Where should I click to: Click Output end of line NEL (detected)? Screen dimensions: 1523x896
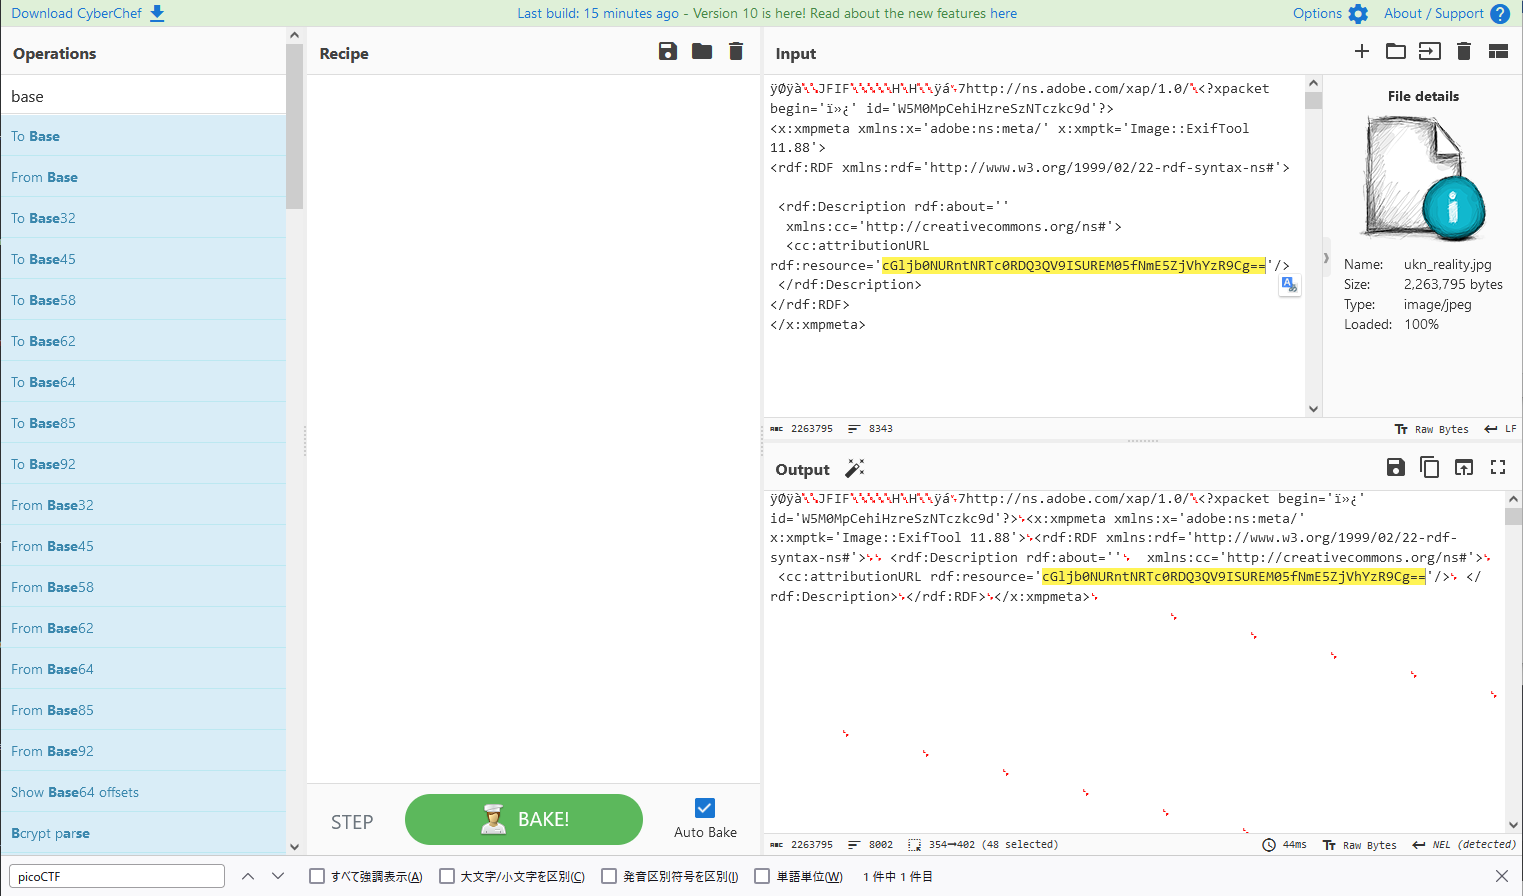tap(1464, 845)
